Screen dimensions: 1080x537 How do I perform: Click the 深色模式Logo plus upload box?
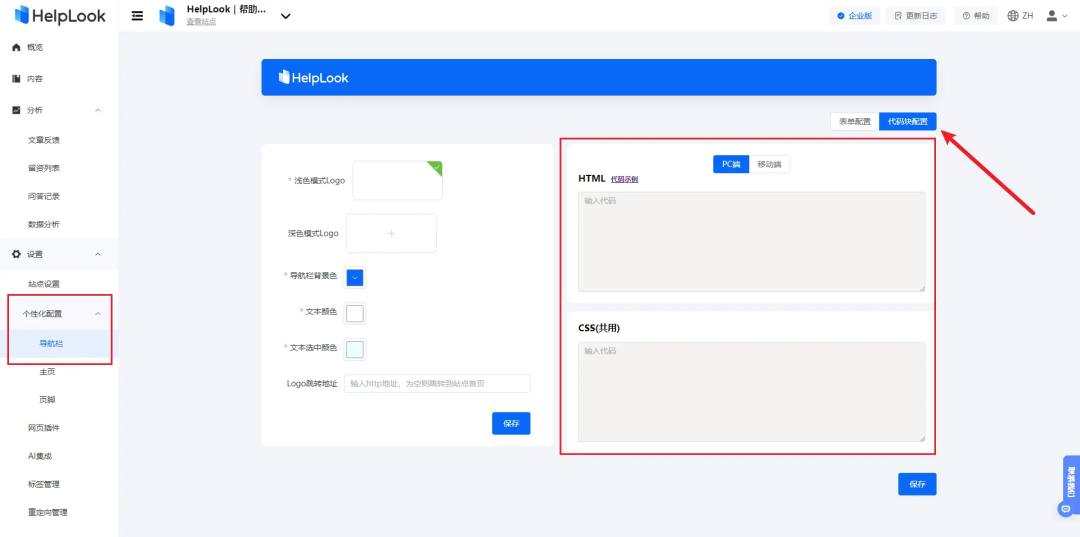391,233
